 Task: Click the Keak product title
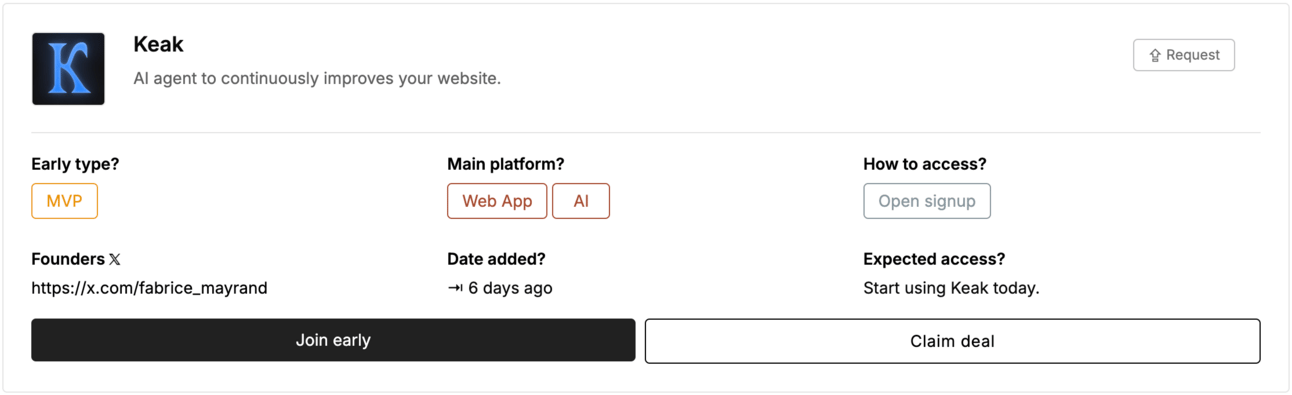(158, 45)
